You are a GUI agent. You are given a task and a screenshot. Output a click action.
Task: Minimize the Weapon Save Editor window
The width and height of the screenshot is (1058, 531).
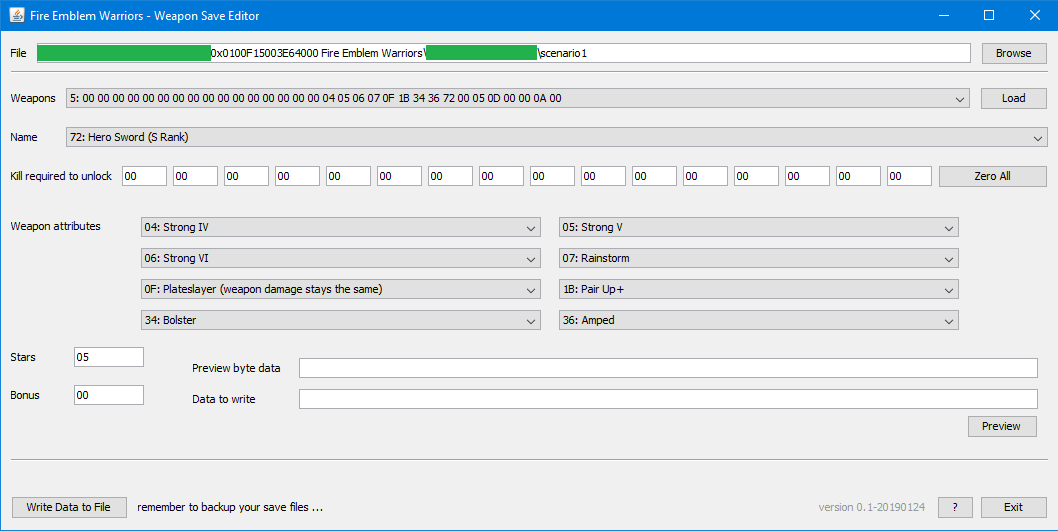944,15
